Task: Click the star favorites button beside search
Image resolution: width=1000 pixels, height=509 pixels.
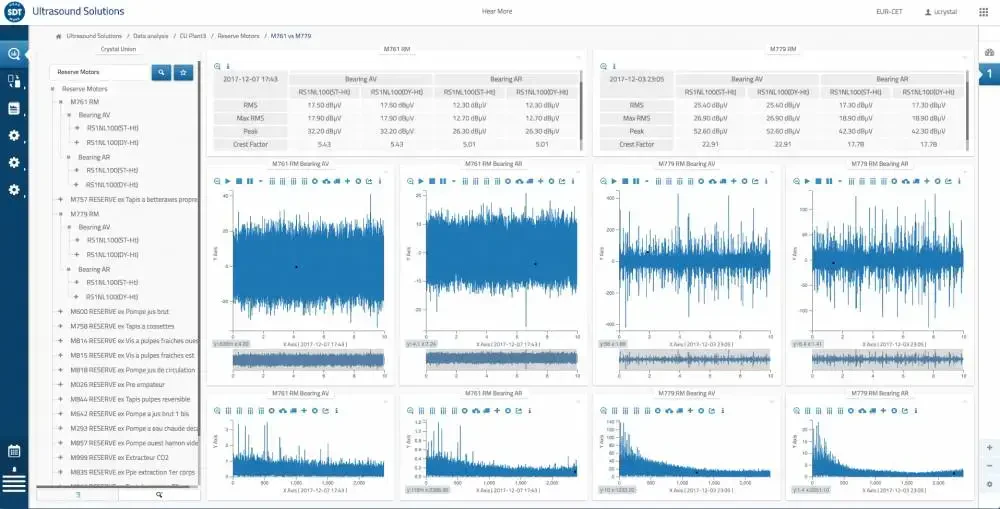Action: click(x=183, y=72)
